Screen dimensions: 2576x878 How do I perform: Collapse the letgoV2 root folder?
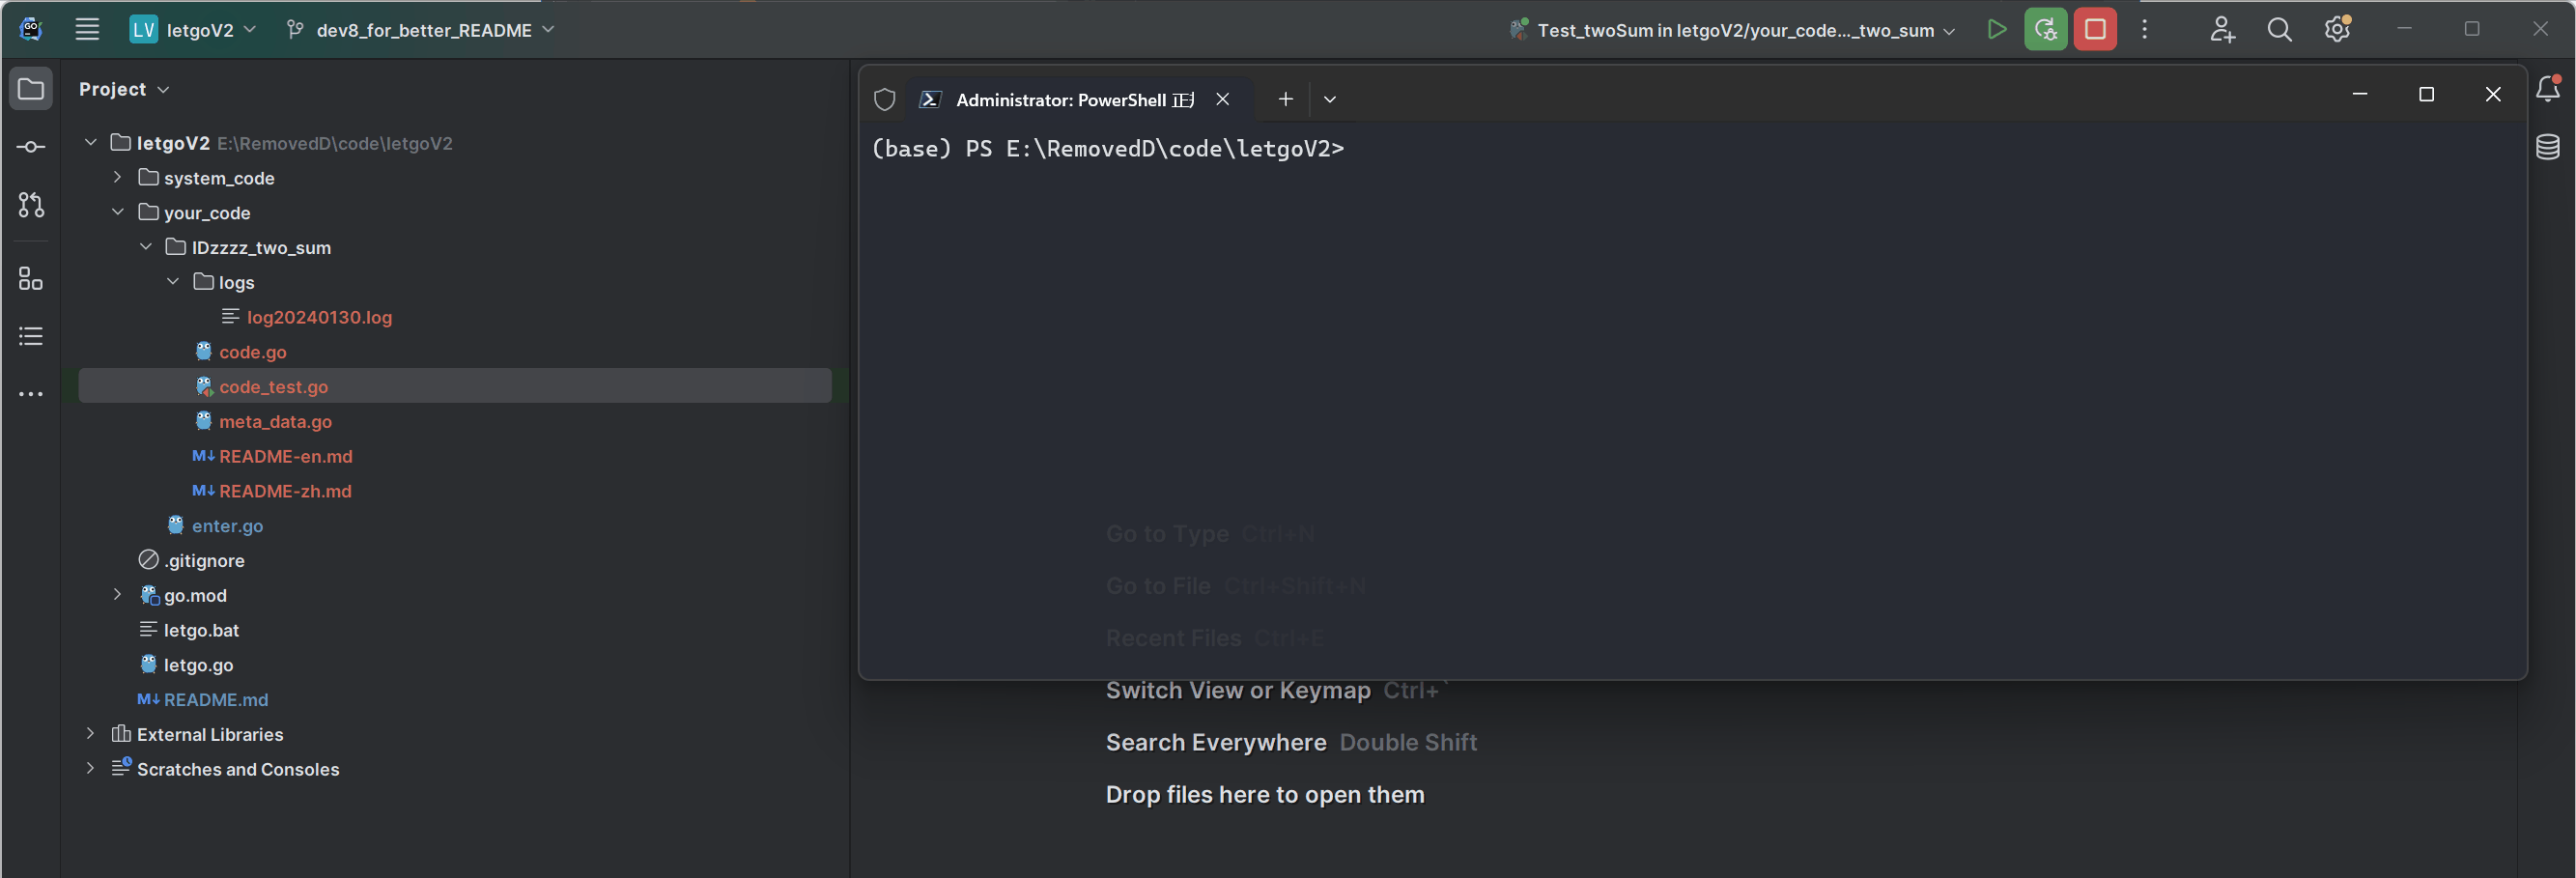tap(91, 142)
